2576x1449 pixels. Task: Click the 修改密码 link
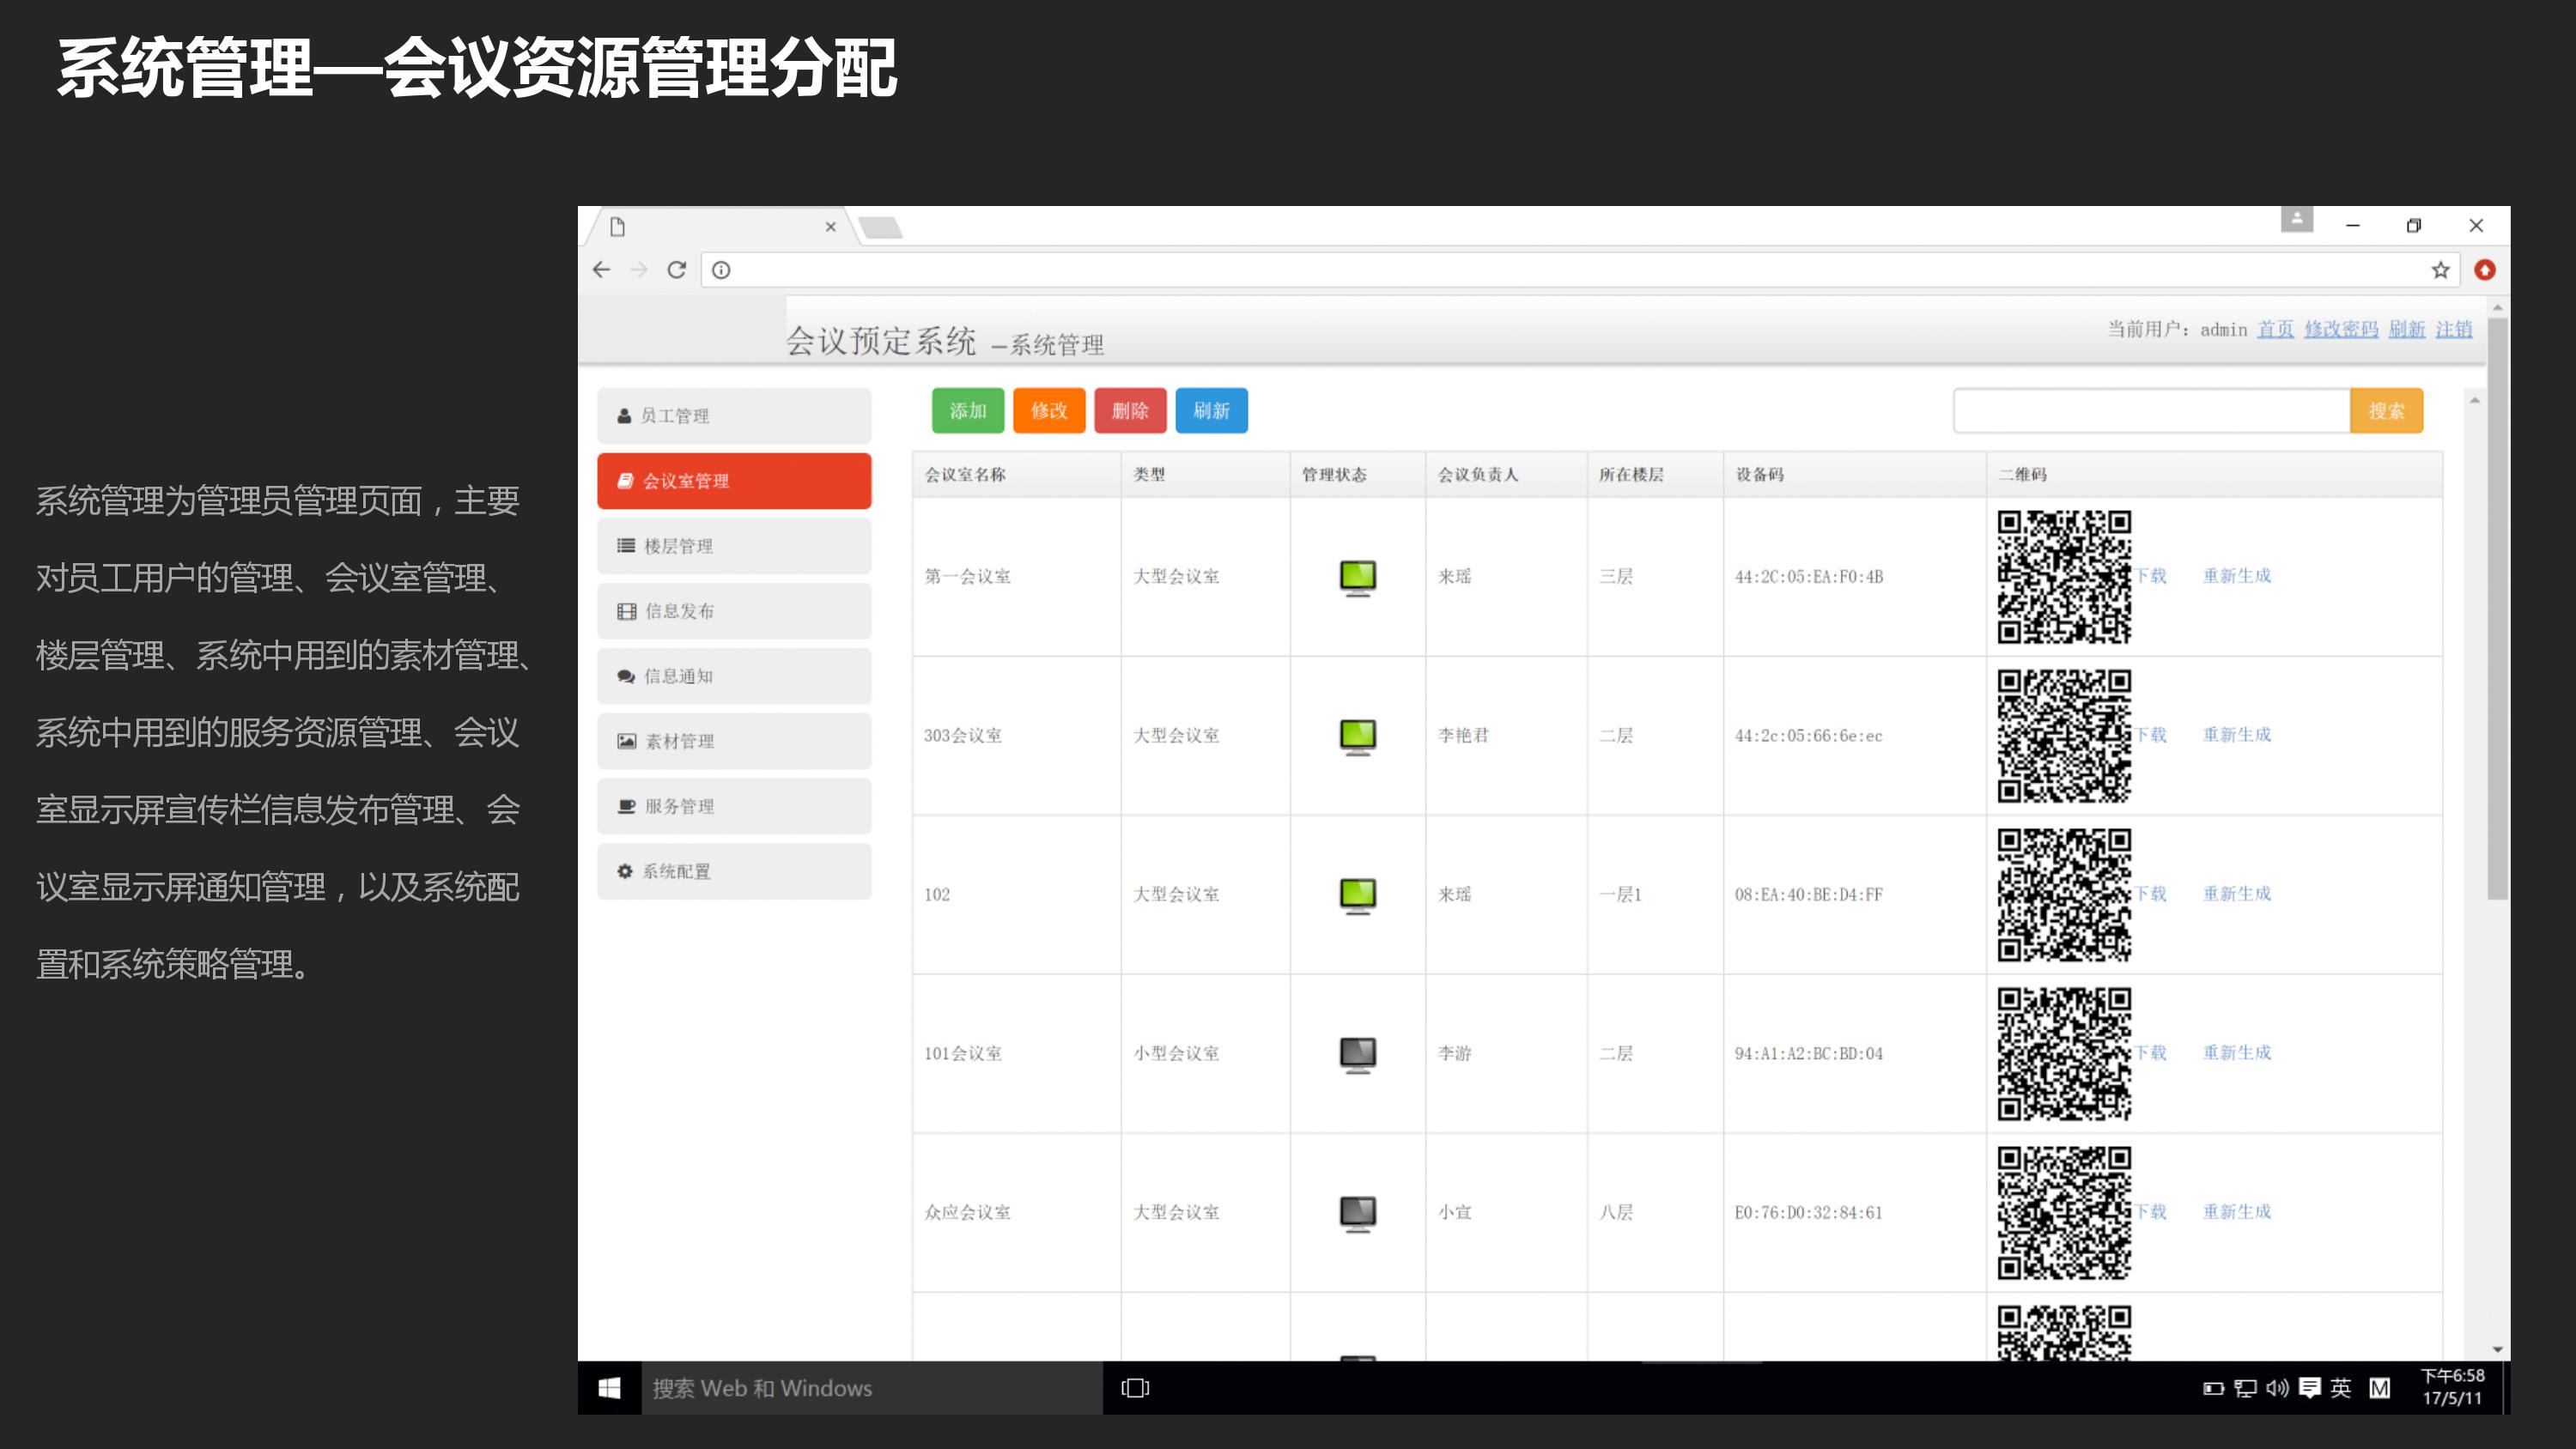(2341, 329)
